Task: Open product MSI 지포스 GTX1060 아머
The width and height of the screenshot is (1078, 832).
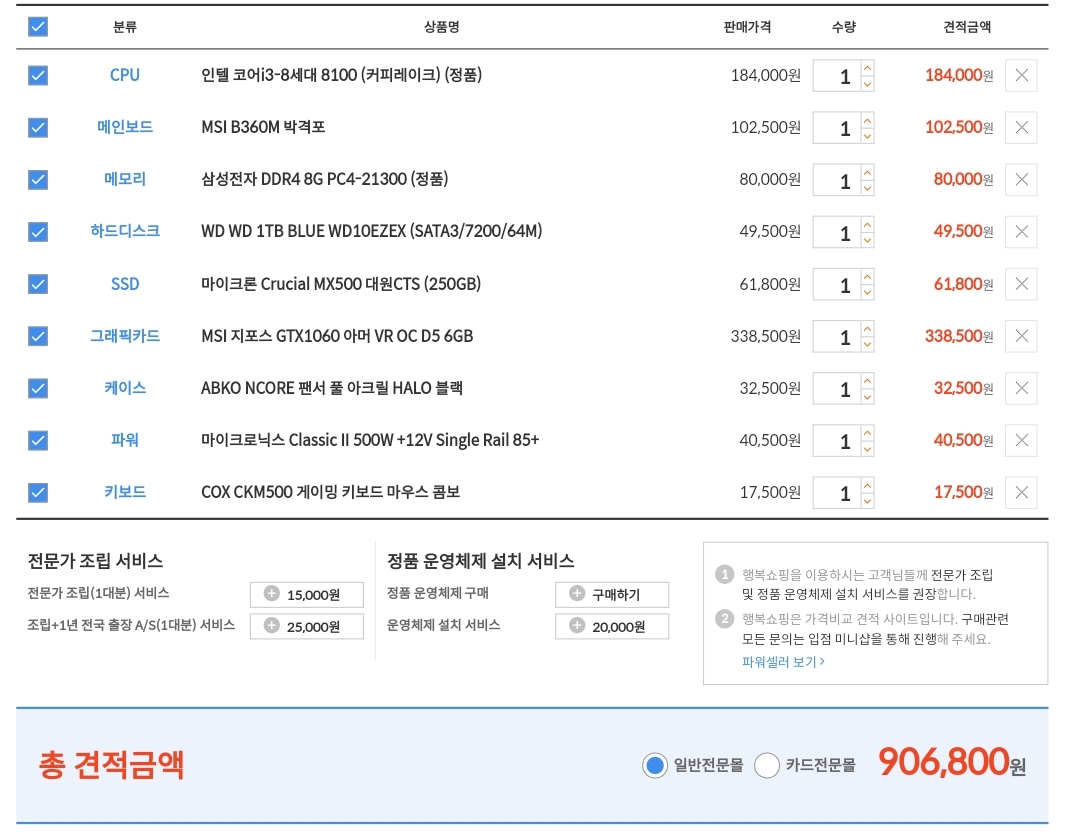Action: [337, 336]
